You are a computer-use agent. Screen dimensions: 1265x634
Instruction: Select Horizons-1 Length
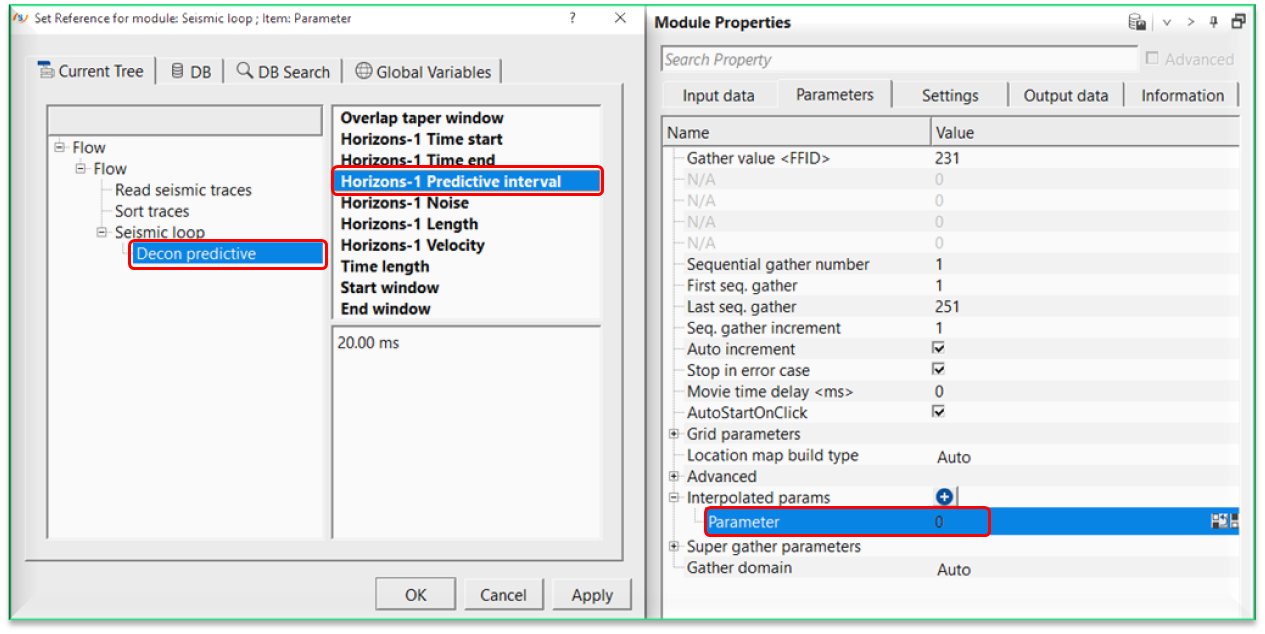(x=409, y=224)
